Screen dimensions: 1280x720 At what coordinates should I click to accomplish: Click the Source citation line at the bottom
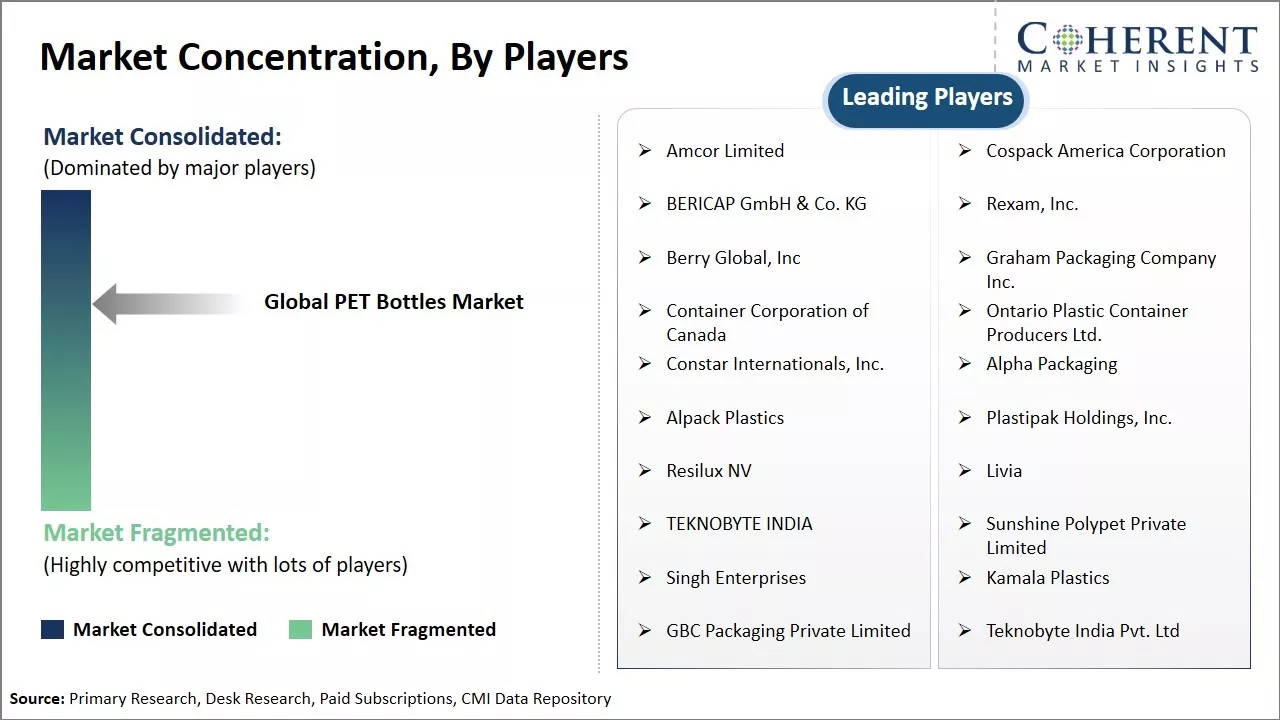[x=310, y=699]
